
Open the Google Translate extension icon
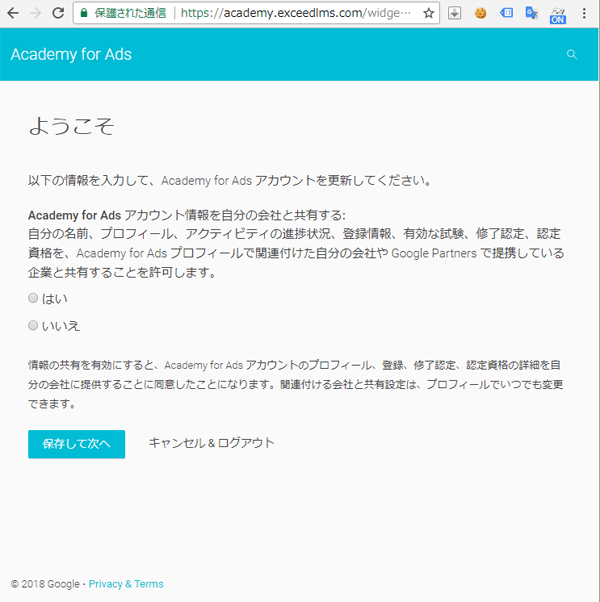click(532, 13)
